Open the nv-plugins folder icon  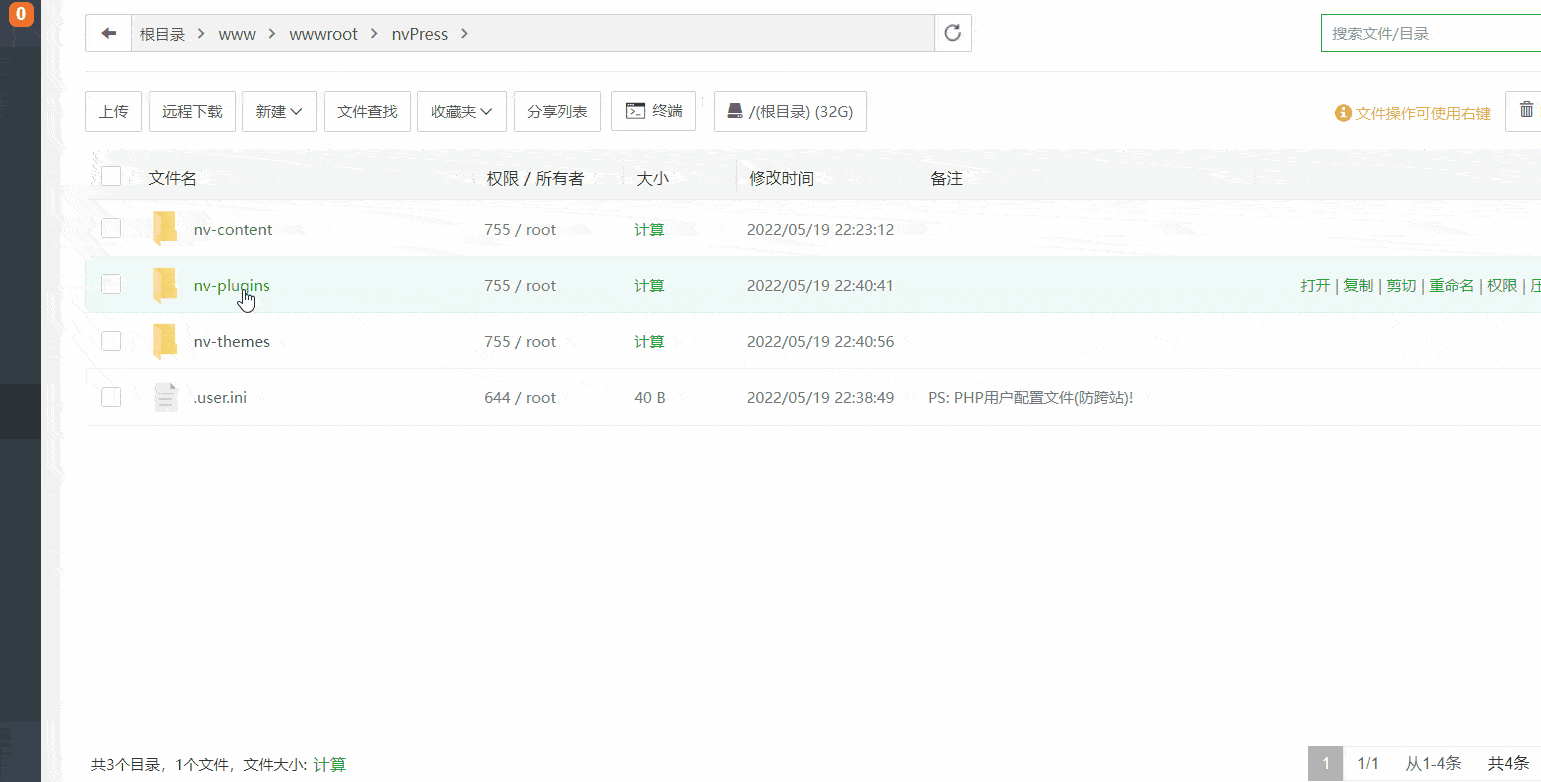point(165,285)
